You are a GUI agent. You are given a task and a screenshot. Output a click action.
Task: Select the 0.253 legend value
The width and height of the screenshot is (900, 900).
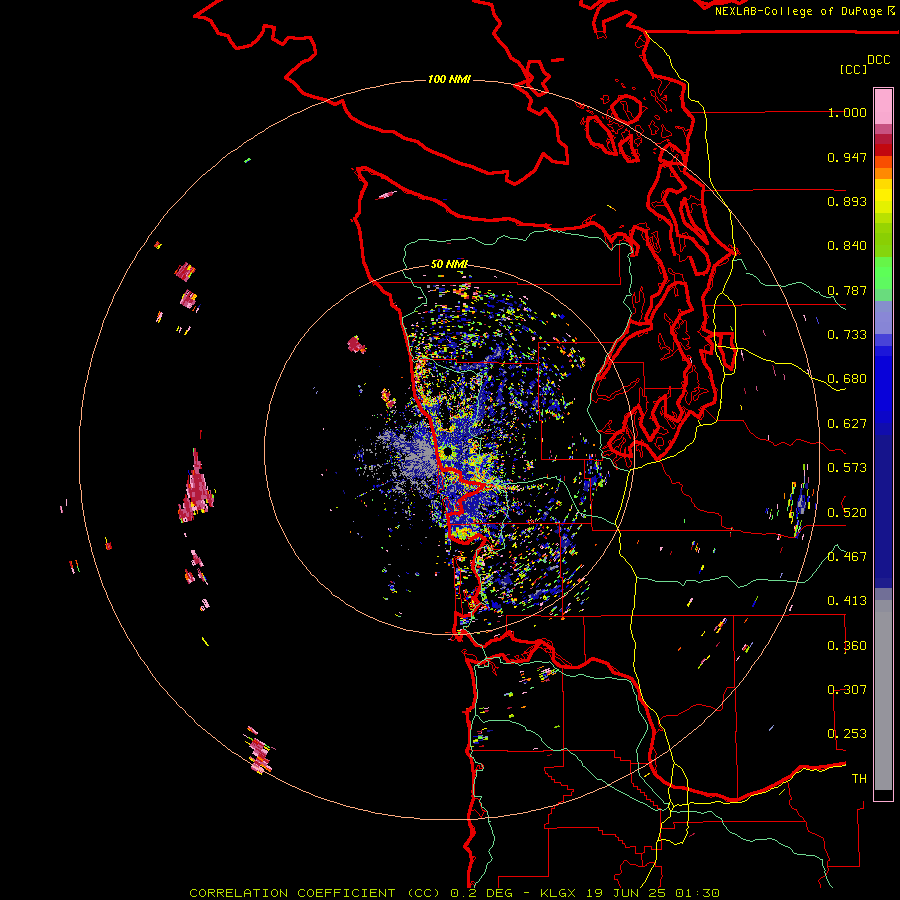847,734
